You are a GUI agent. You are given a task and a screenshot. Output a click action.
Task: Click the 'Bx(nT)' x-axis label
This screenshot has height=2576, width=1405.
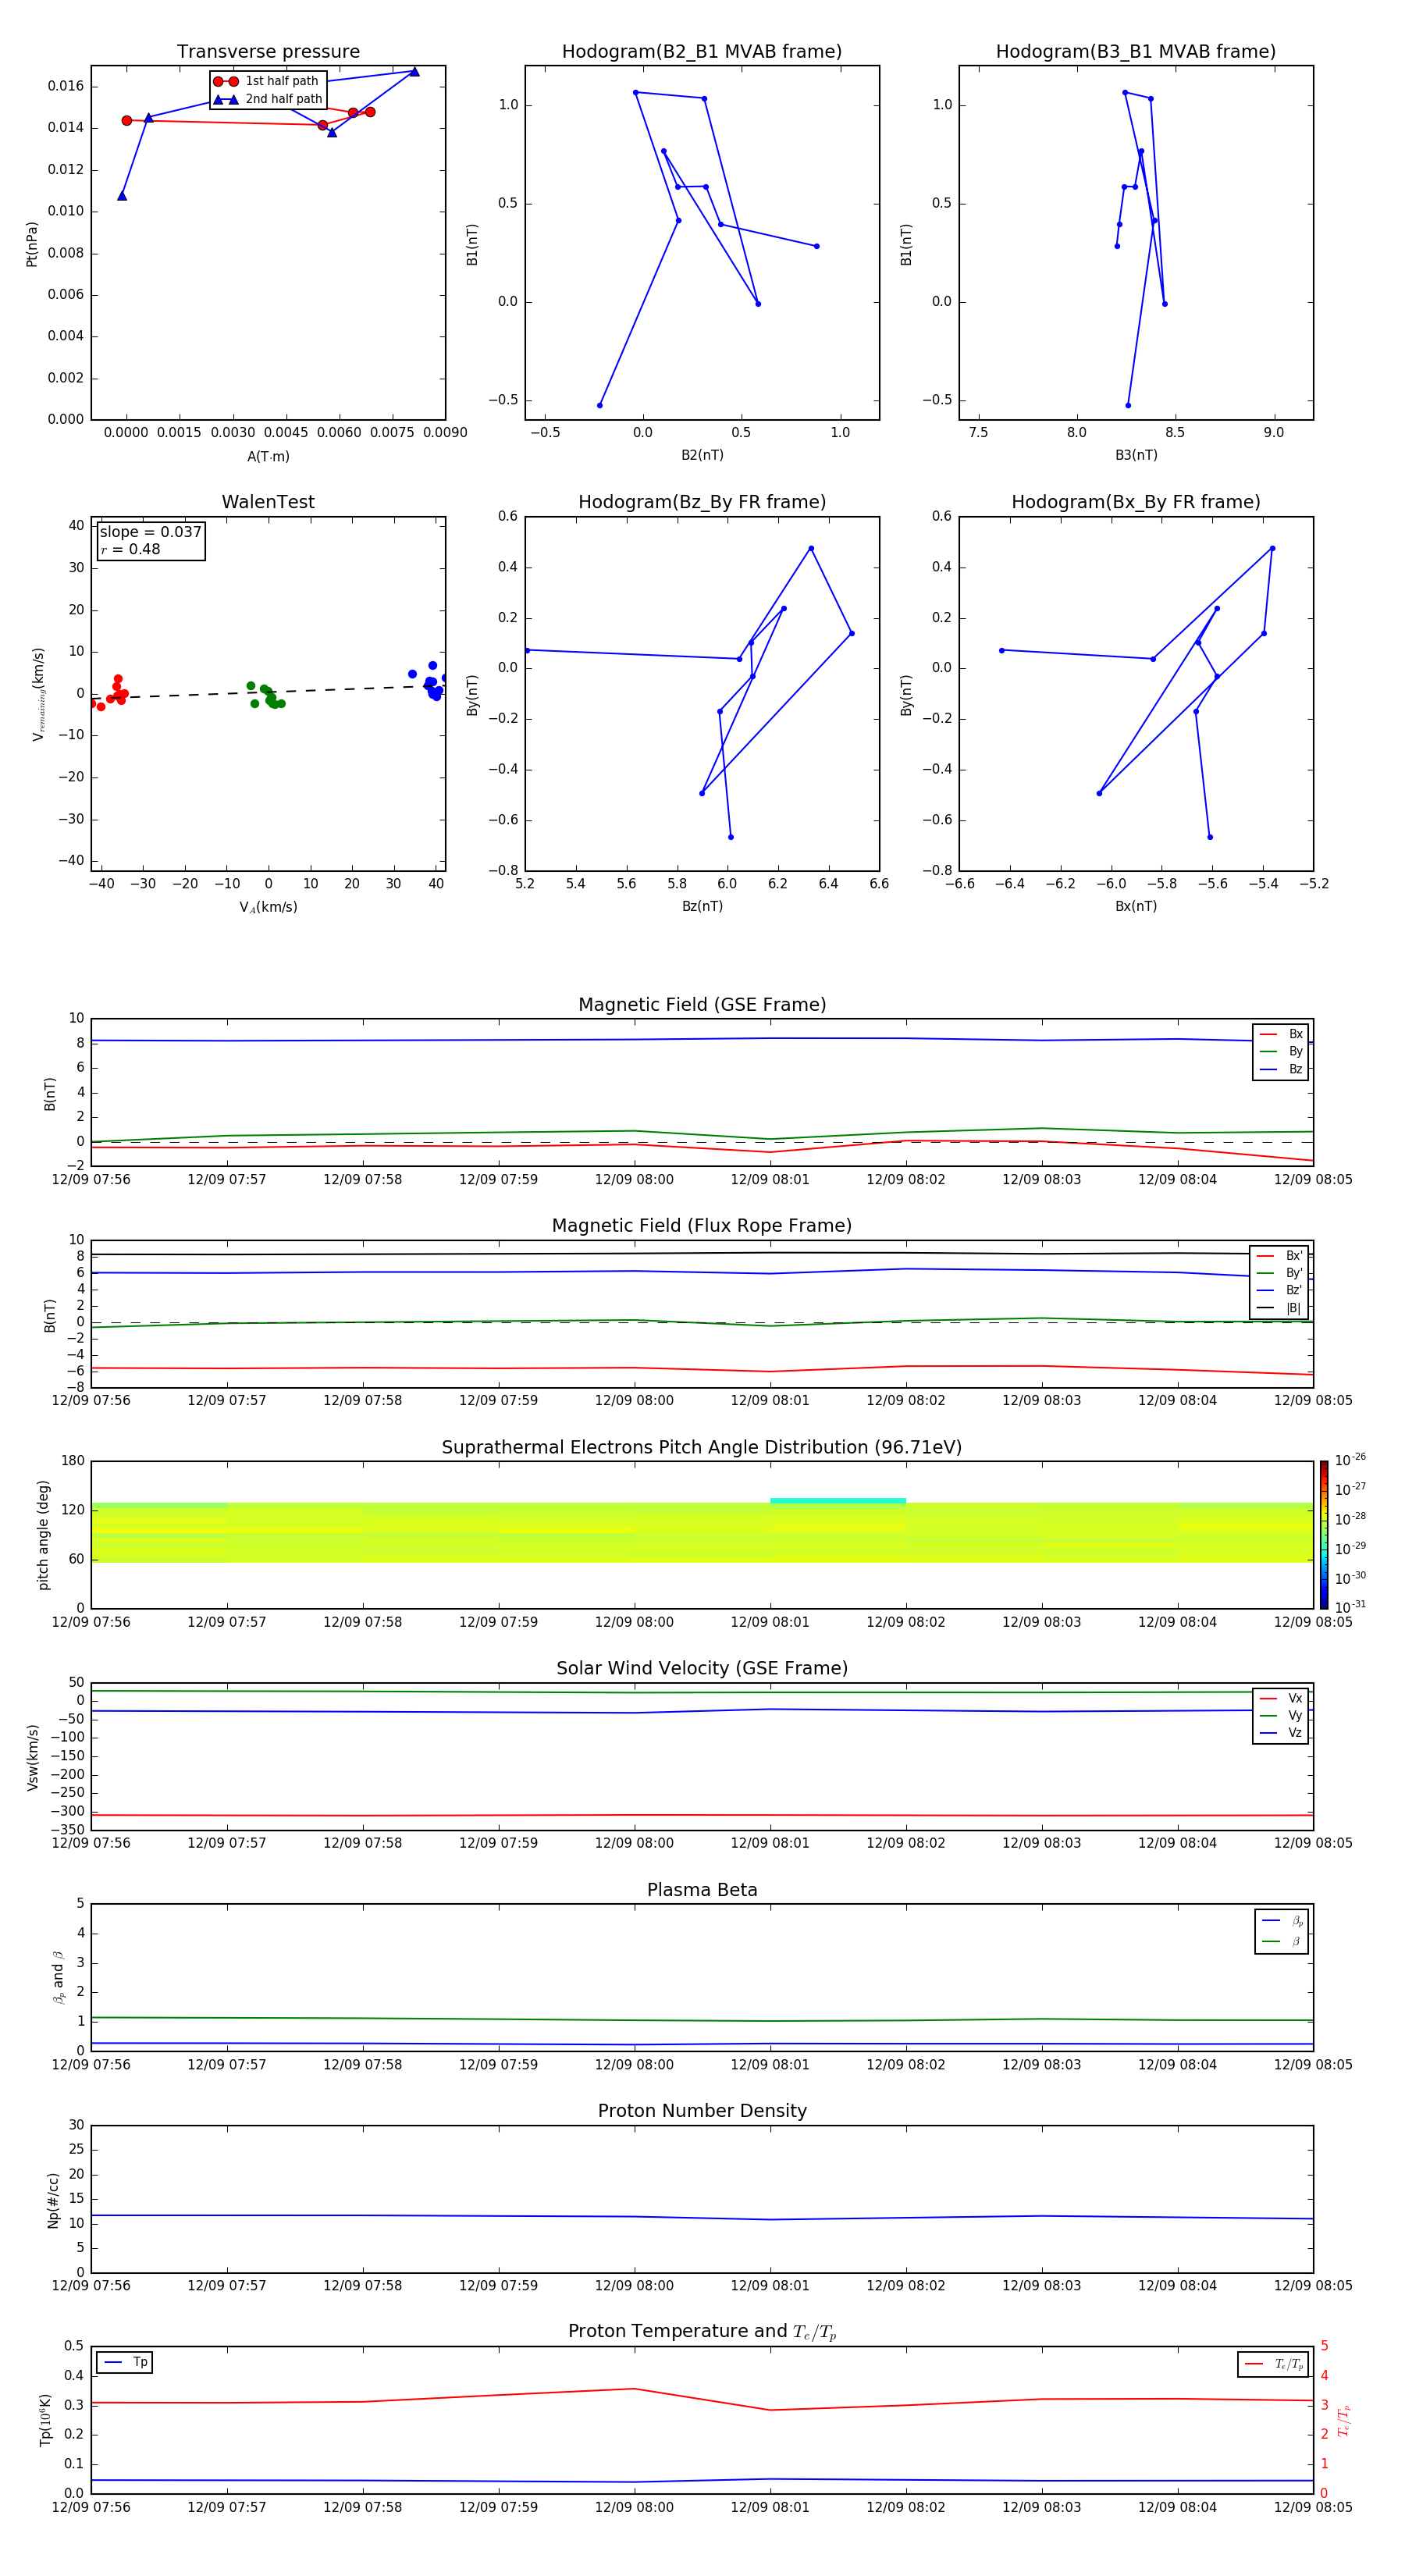[1136, 906]
